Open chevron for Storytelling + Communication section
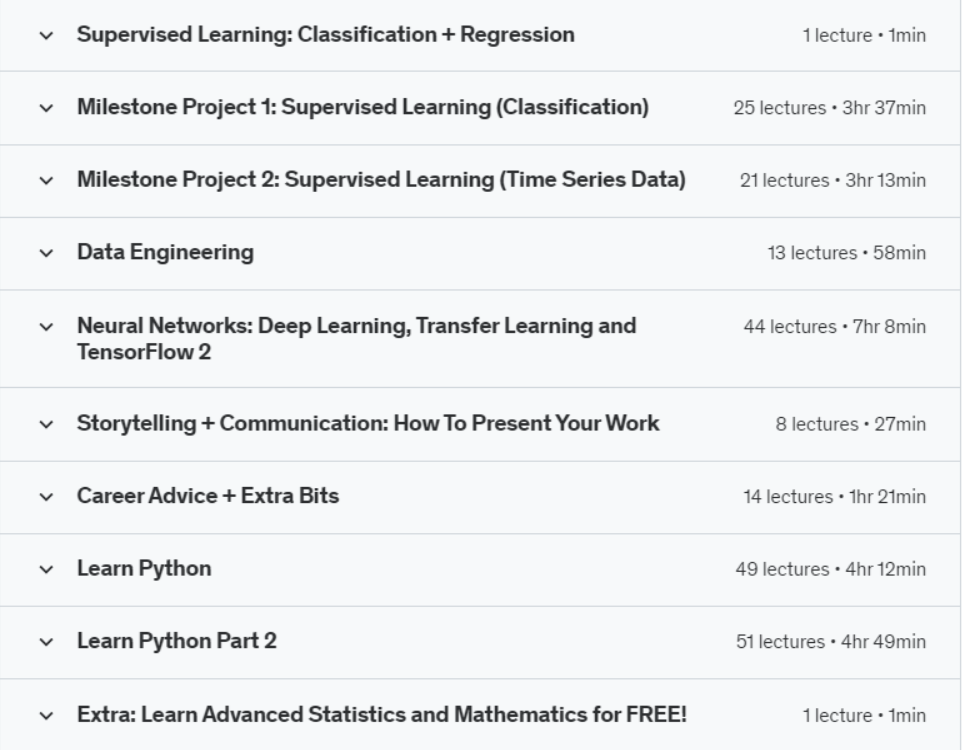962x750 pixels. [44, 424]
